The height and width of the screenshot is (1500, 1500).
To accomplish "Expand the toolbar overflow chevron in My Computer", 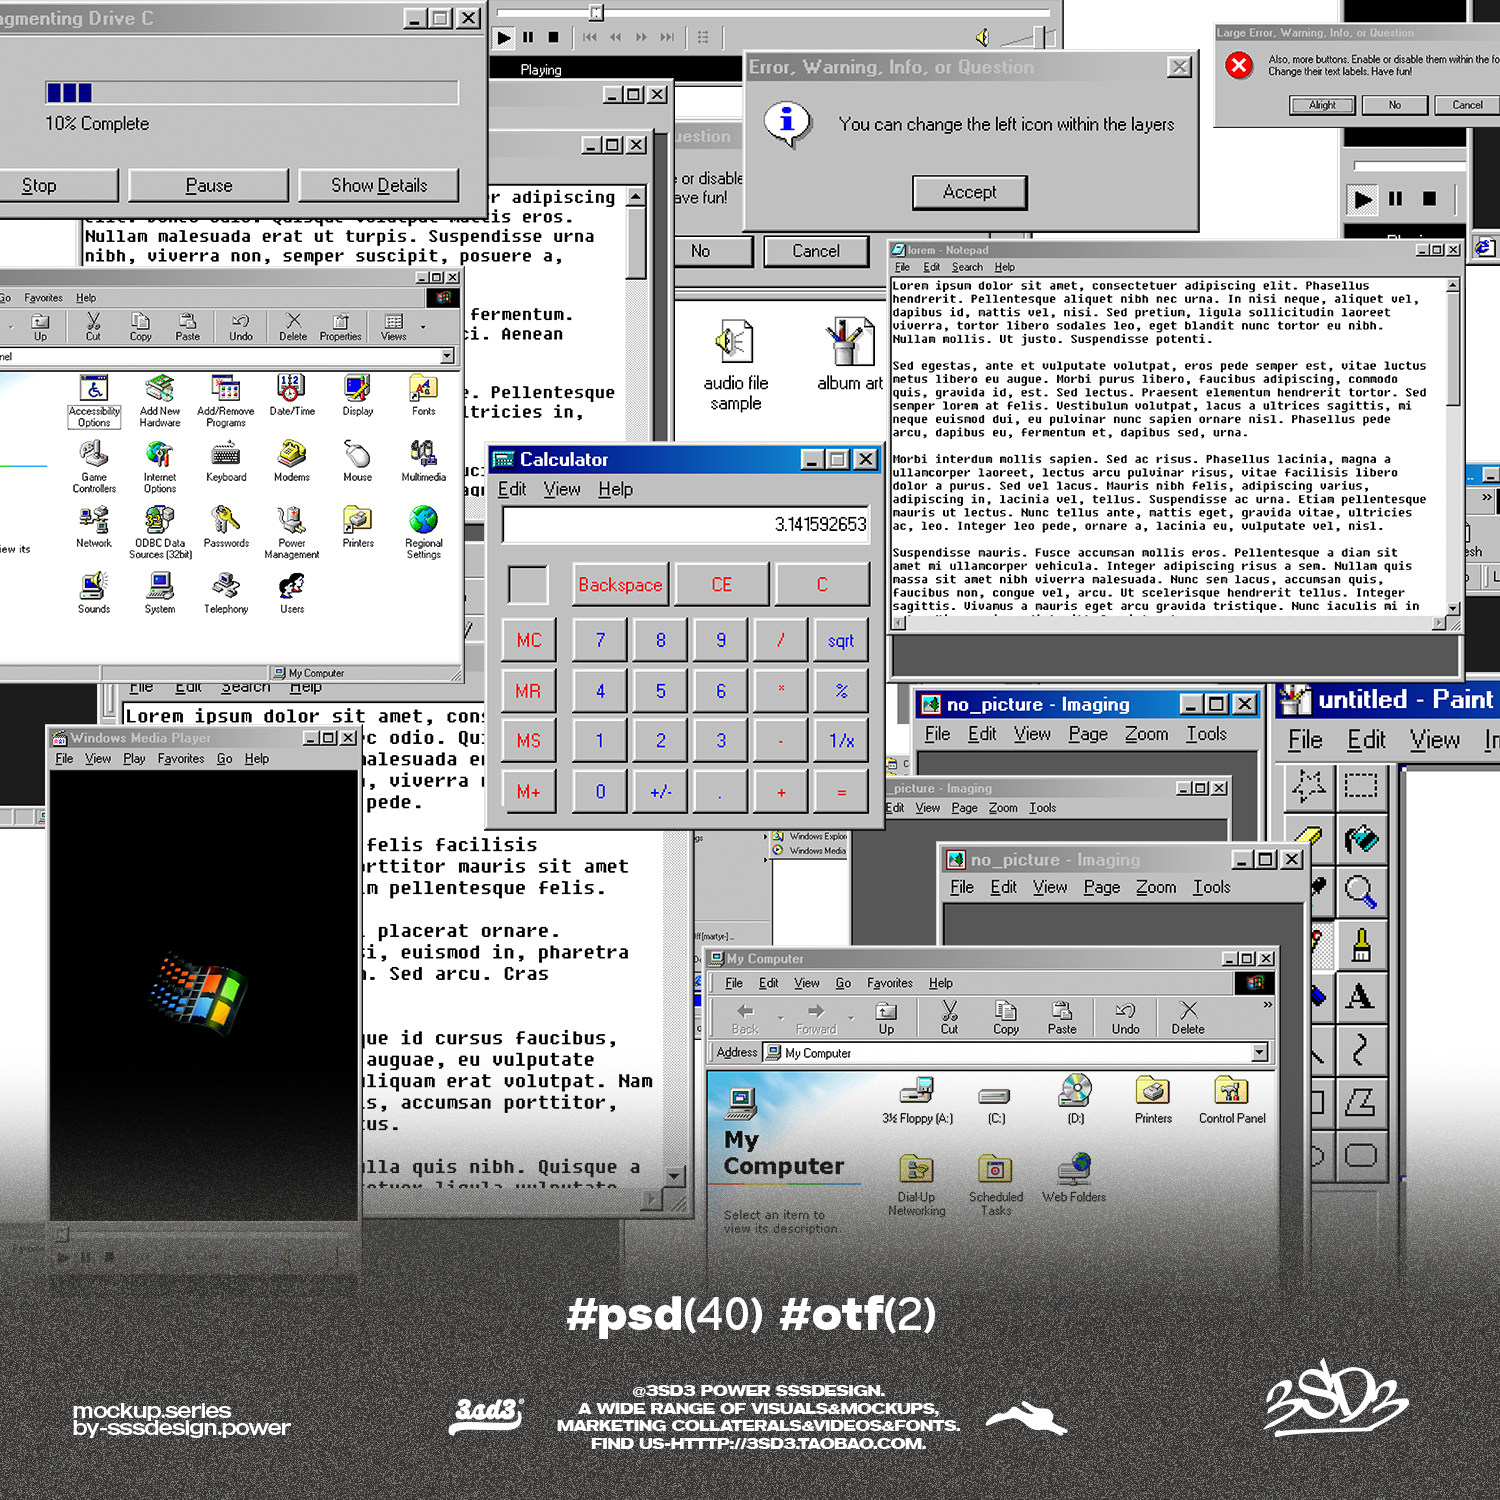I will (1268, 1005).
